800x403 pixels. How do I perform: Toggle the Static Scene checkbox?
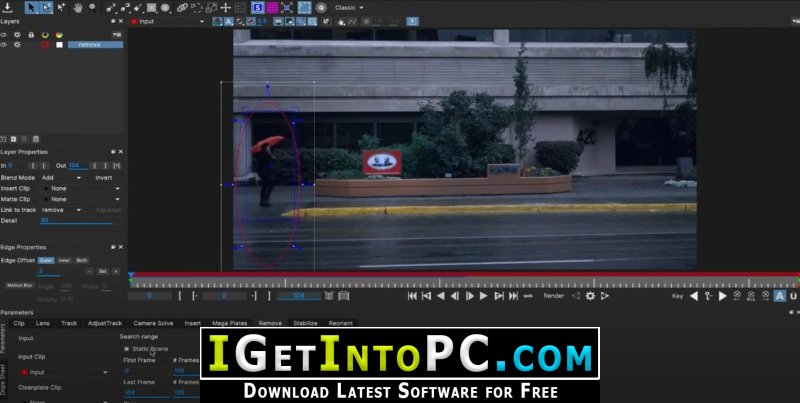pyautogui.click(x=127, y=349)
